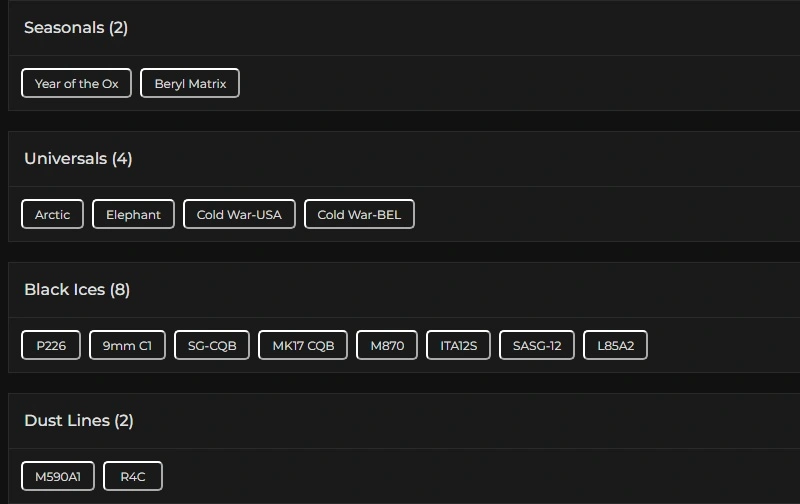Choose the SG-CQB Black Ice tag
This screenshot has width=800, height=504.
[x=212, y=346]
